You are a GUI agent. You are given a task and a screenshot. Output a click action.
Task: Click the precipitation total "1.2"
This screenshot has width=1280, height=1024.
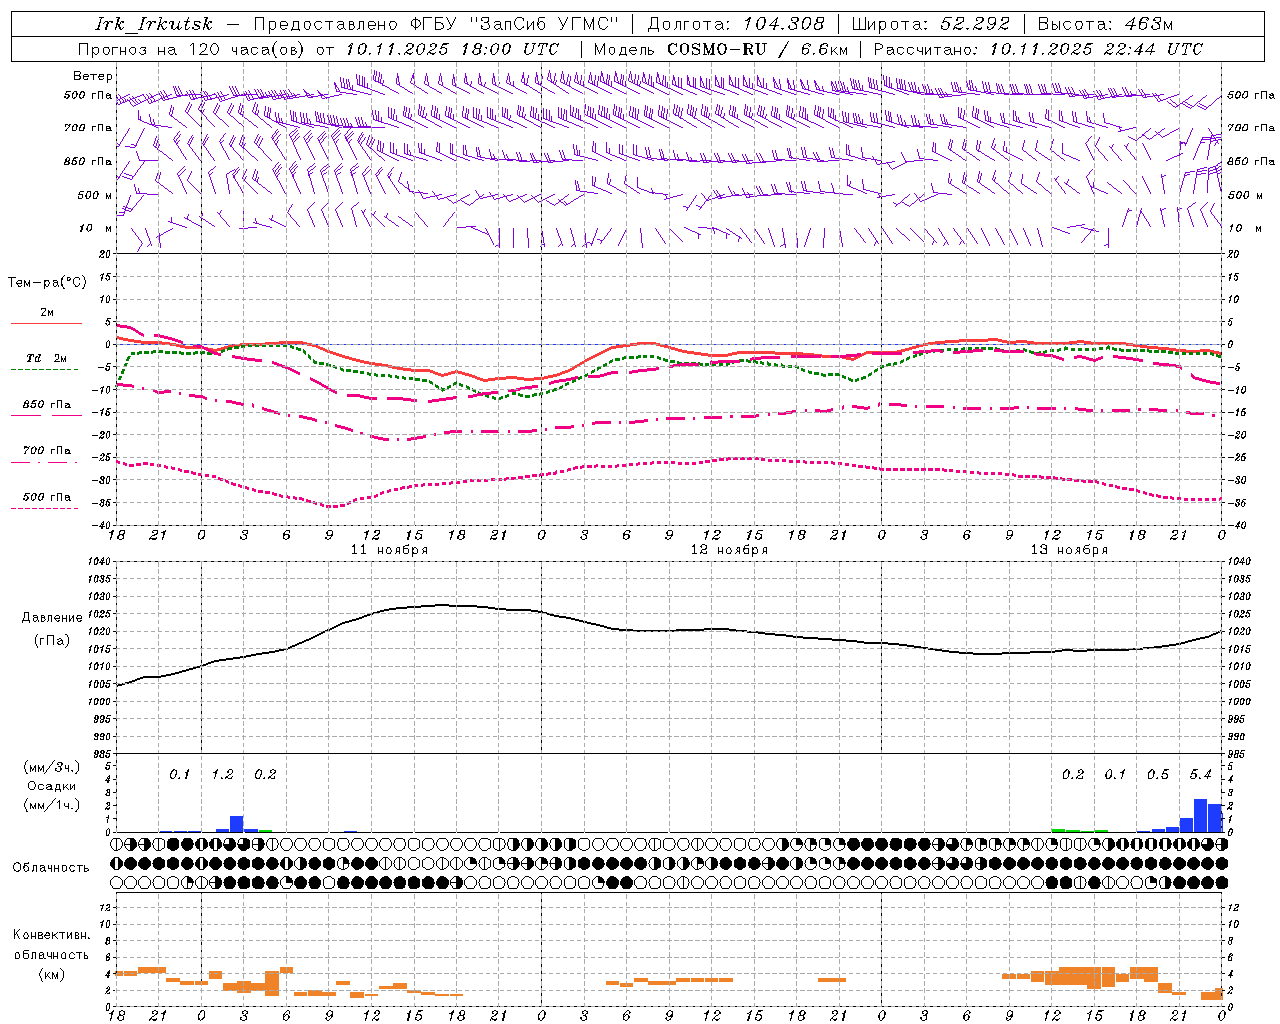pos(222,775)
